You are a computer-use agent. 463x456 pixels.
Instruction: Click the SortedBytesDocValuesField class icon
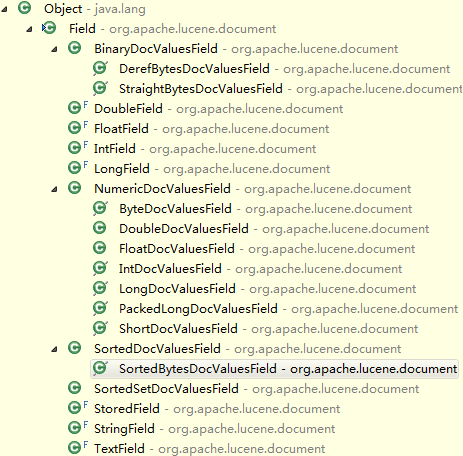coord(100,368)
